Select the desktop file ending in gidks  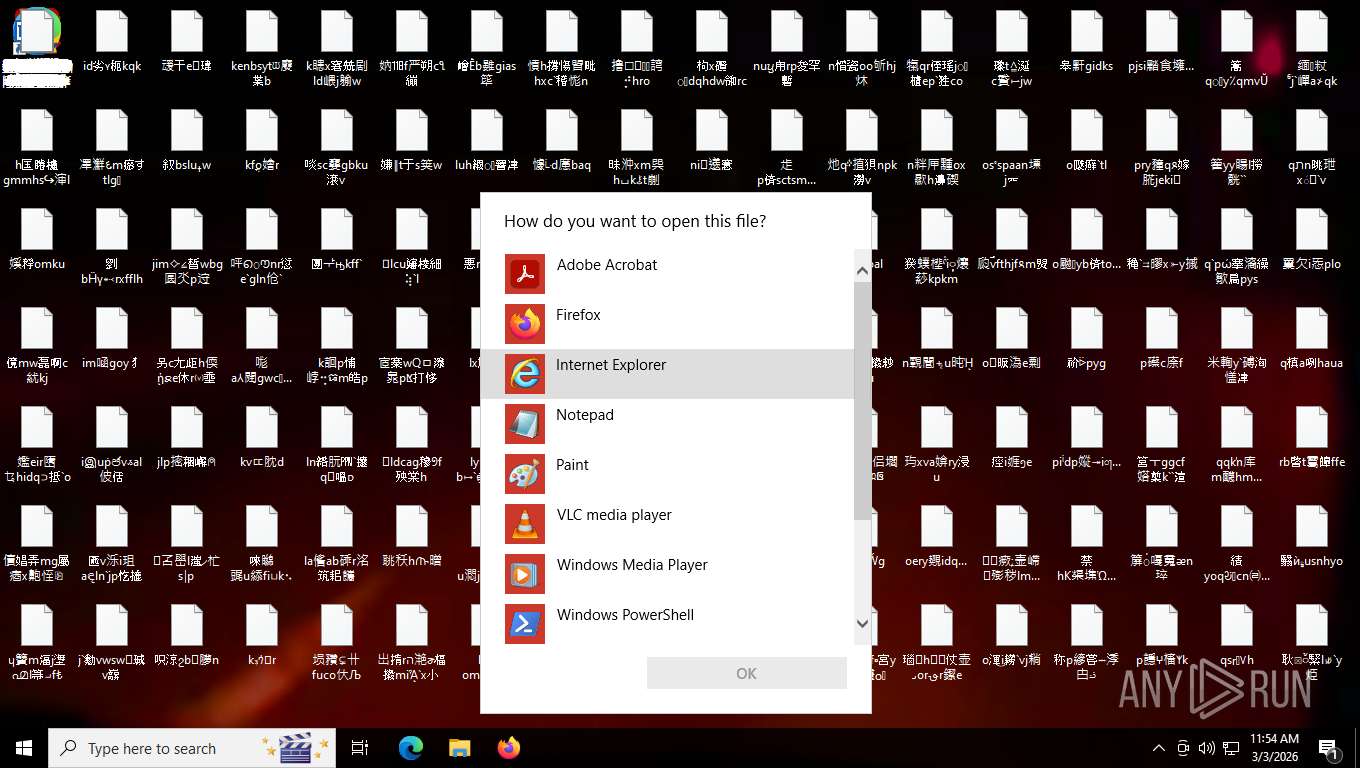tap(1086, 42)
